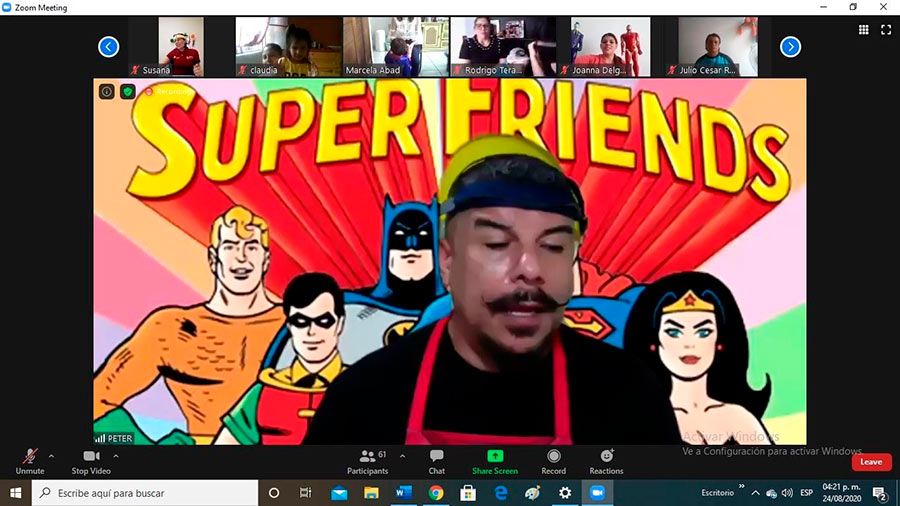
Task: Open clock and date flyout
Action: pyautogui.click(x=841, y=493)
